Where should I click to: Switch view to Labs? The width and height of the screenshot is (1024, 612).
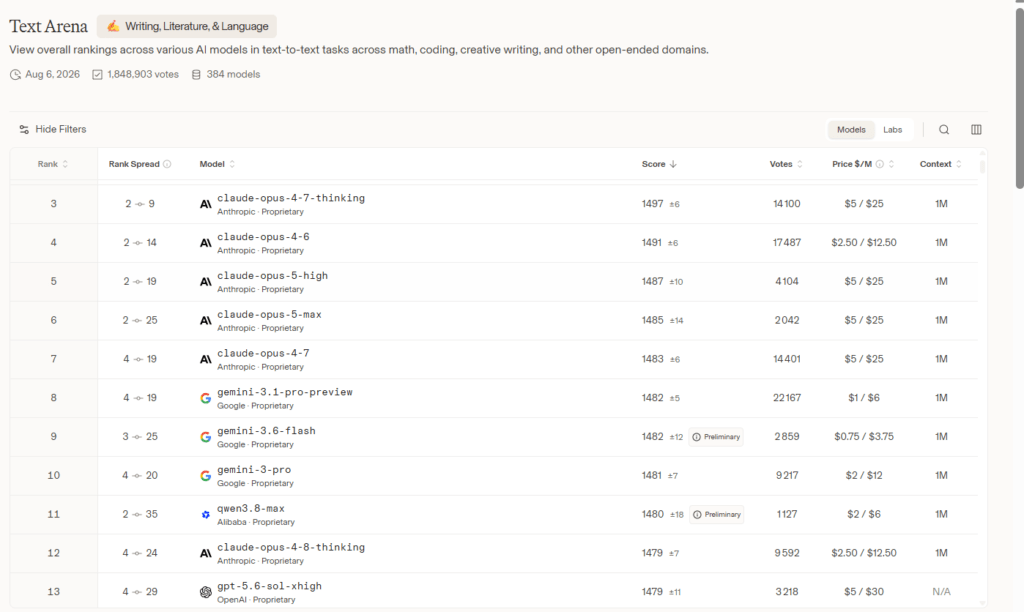pos(892,129)
